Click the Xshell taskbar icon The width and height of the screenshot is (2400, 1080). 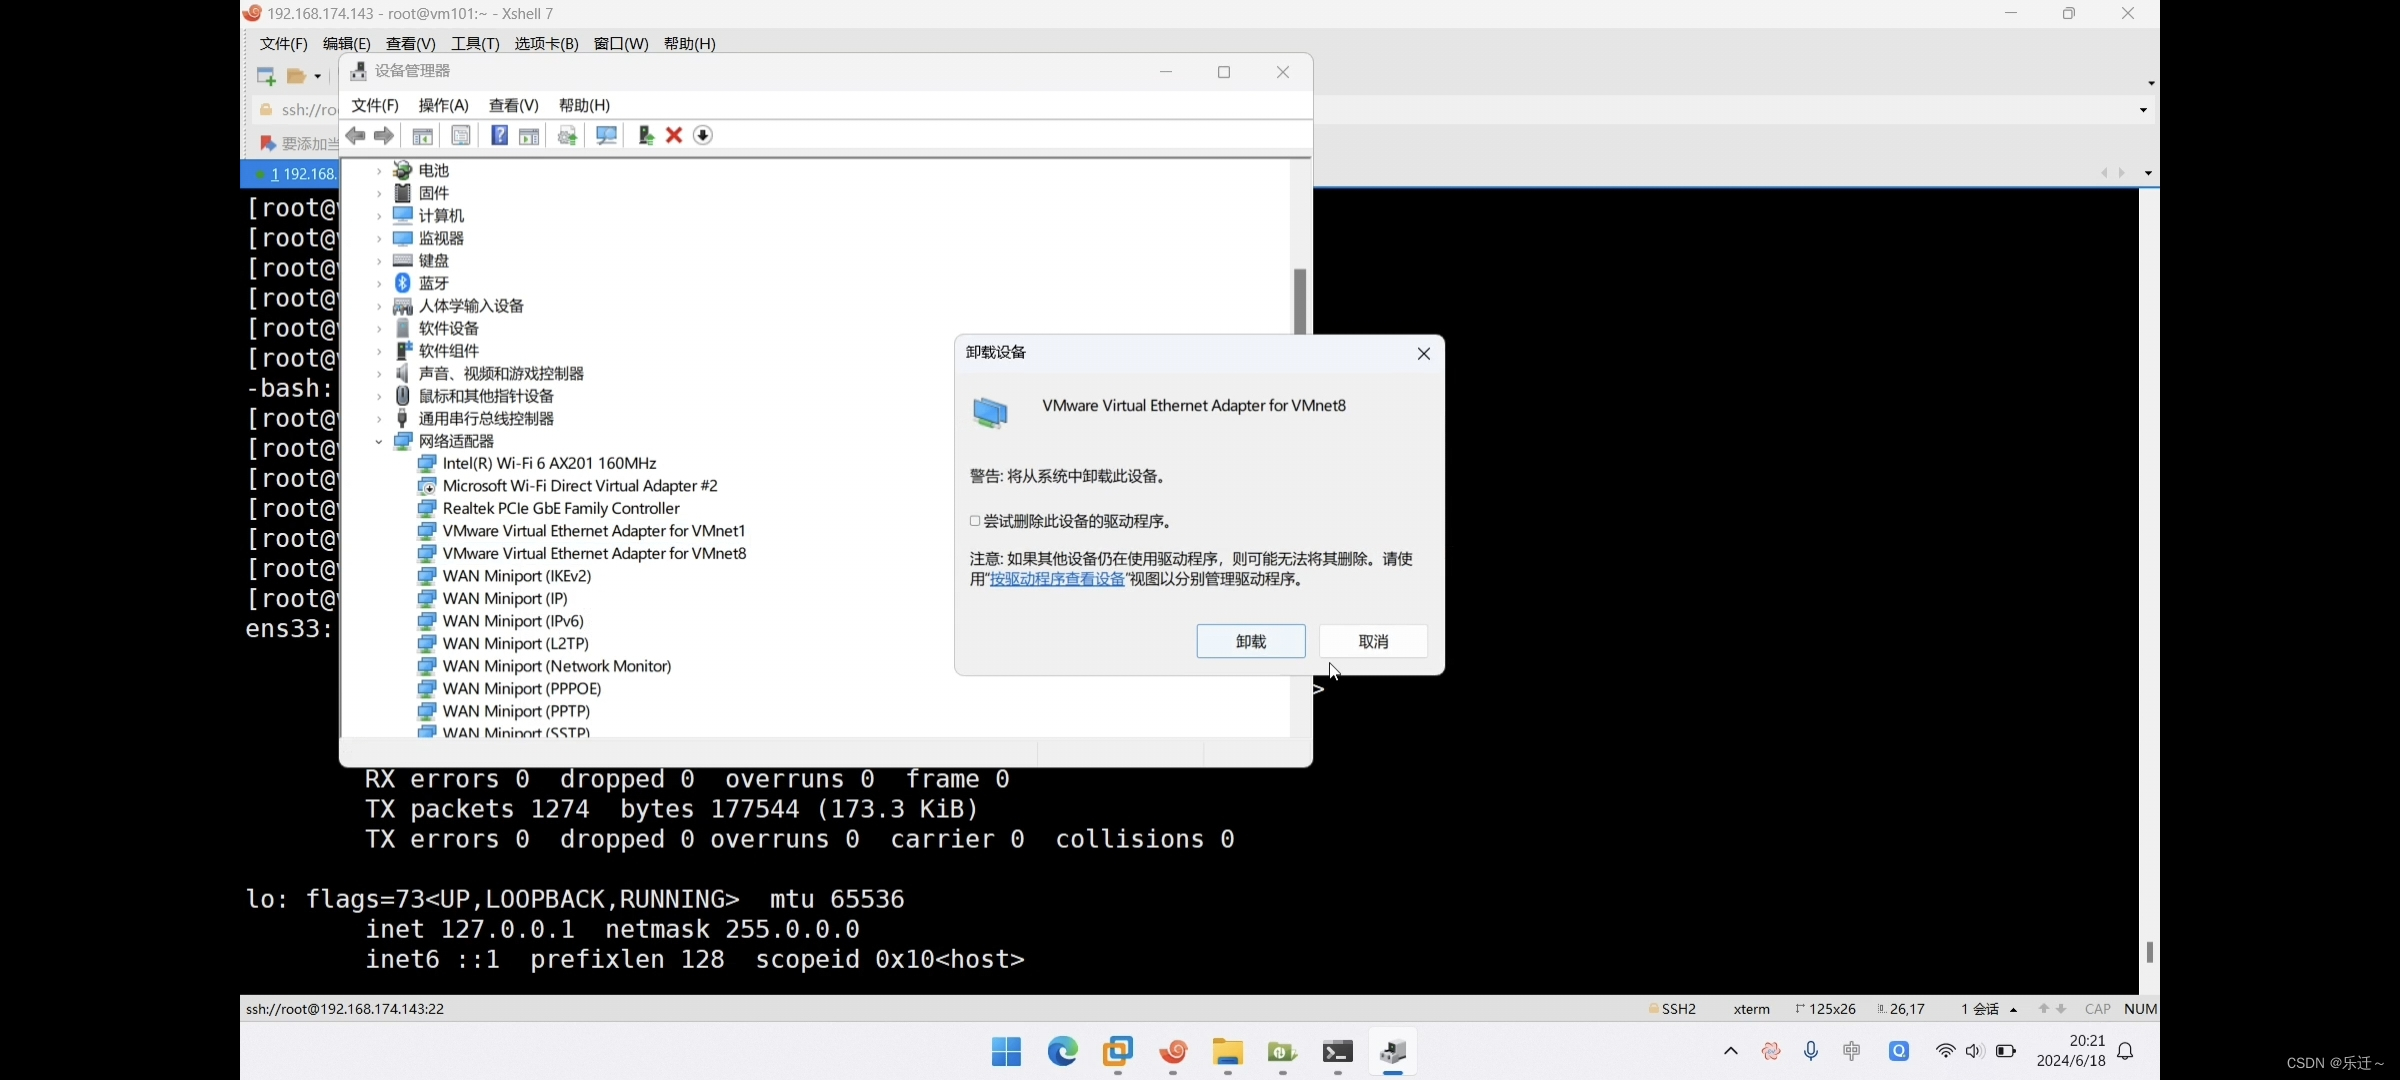1172,1052
